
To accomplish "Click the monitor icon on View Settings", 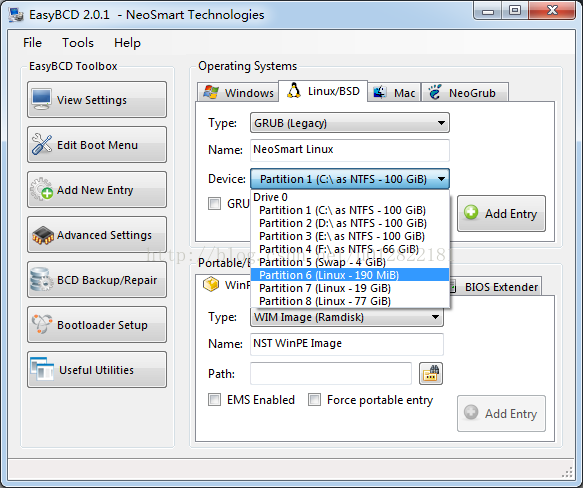I will 42,99.
